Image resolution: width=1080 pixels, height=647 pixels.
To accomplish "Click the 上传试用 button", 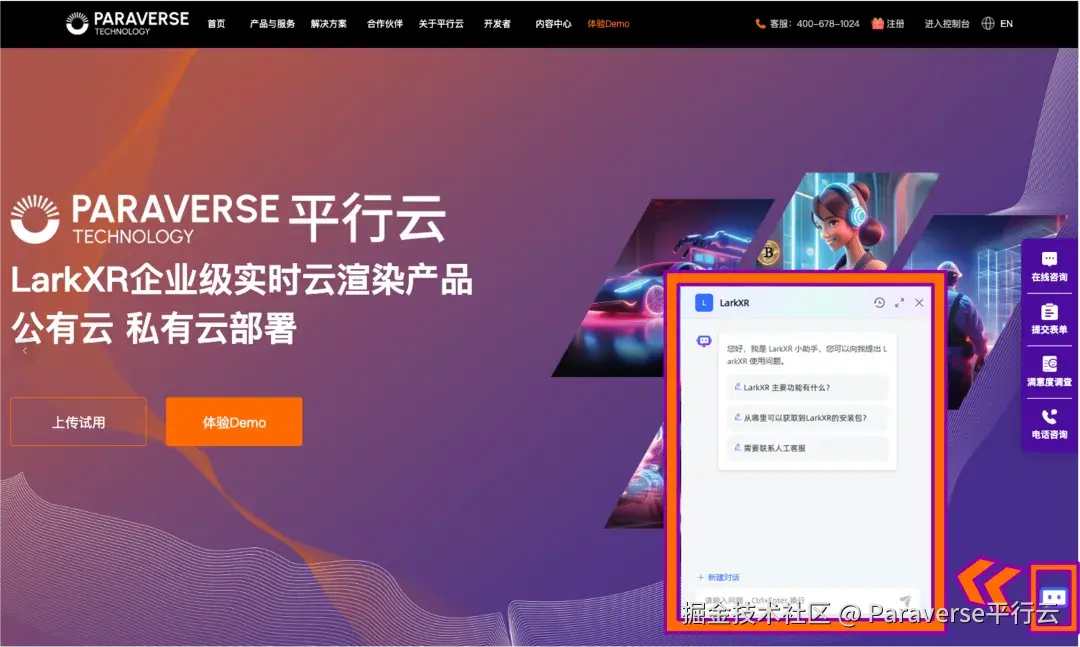I will pyautogui.click(x=78, y=421).
